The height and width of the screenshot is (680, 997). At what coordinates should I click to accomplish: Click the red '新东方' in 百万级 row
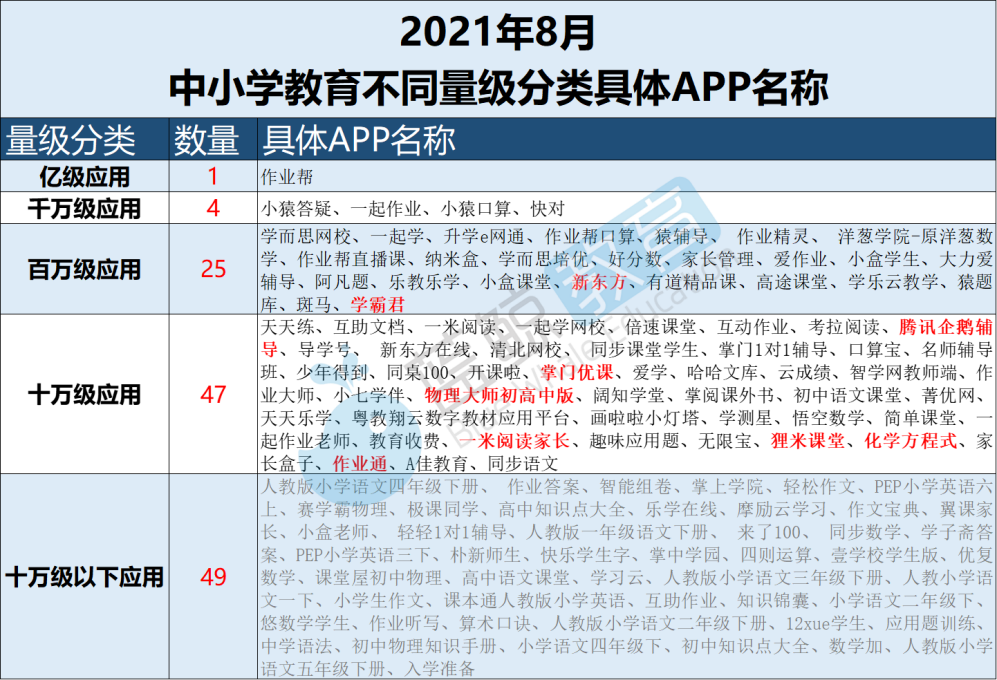[x=599, y=282]
